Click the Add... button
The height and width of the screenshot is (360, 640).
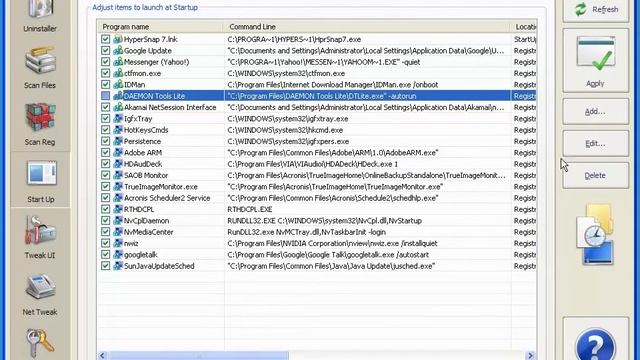(x=596, y=111)
